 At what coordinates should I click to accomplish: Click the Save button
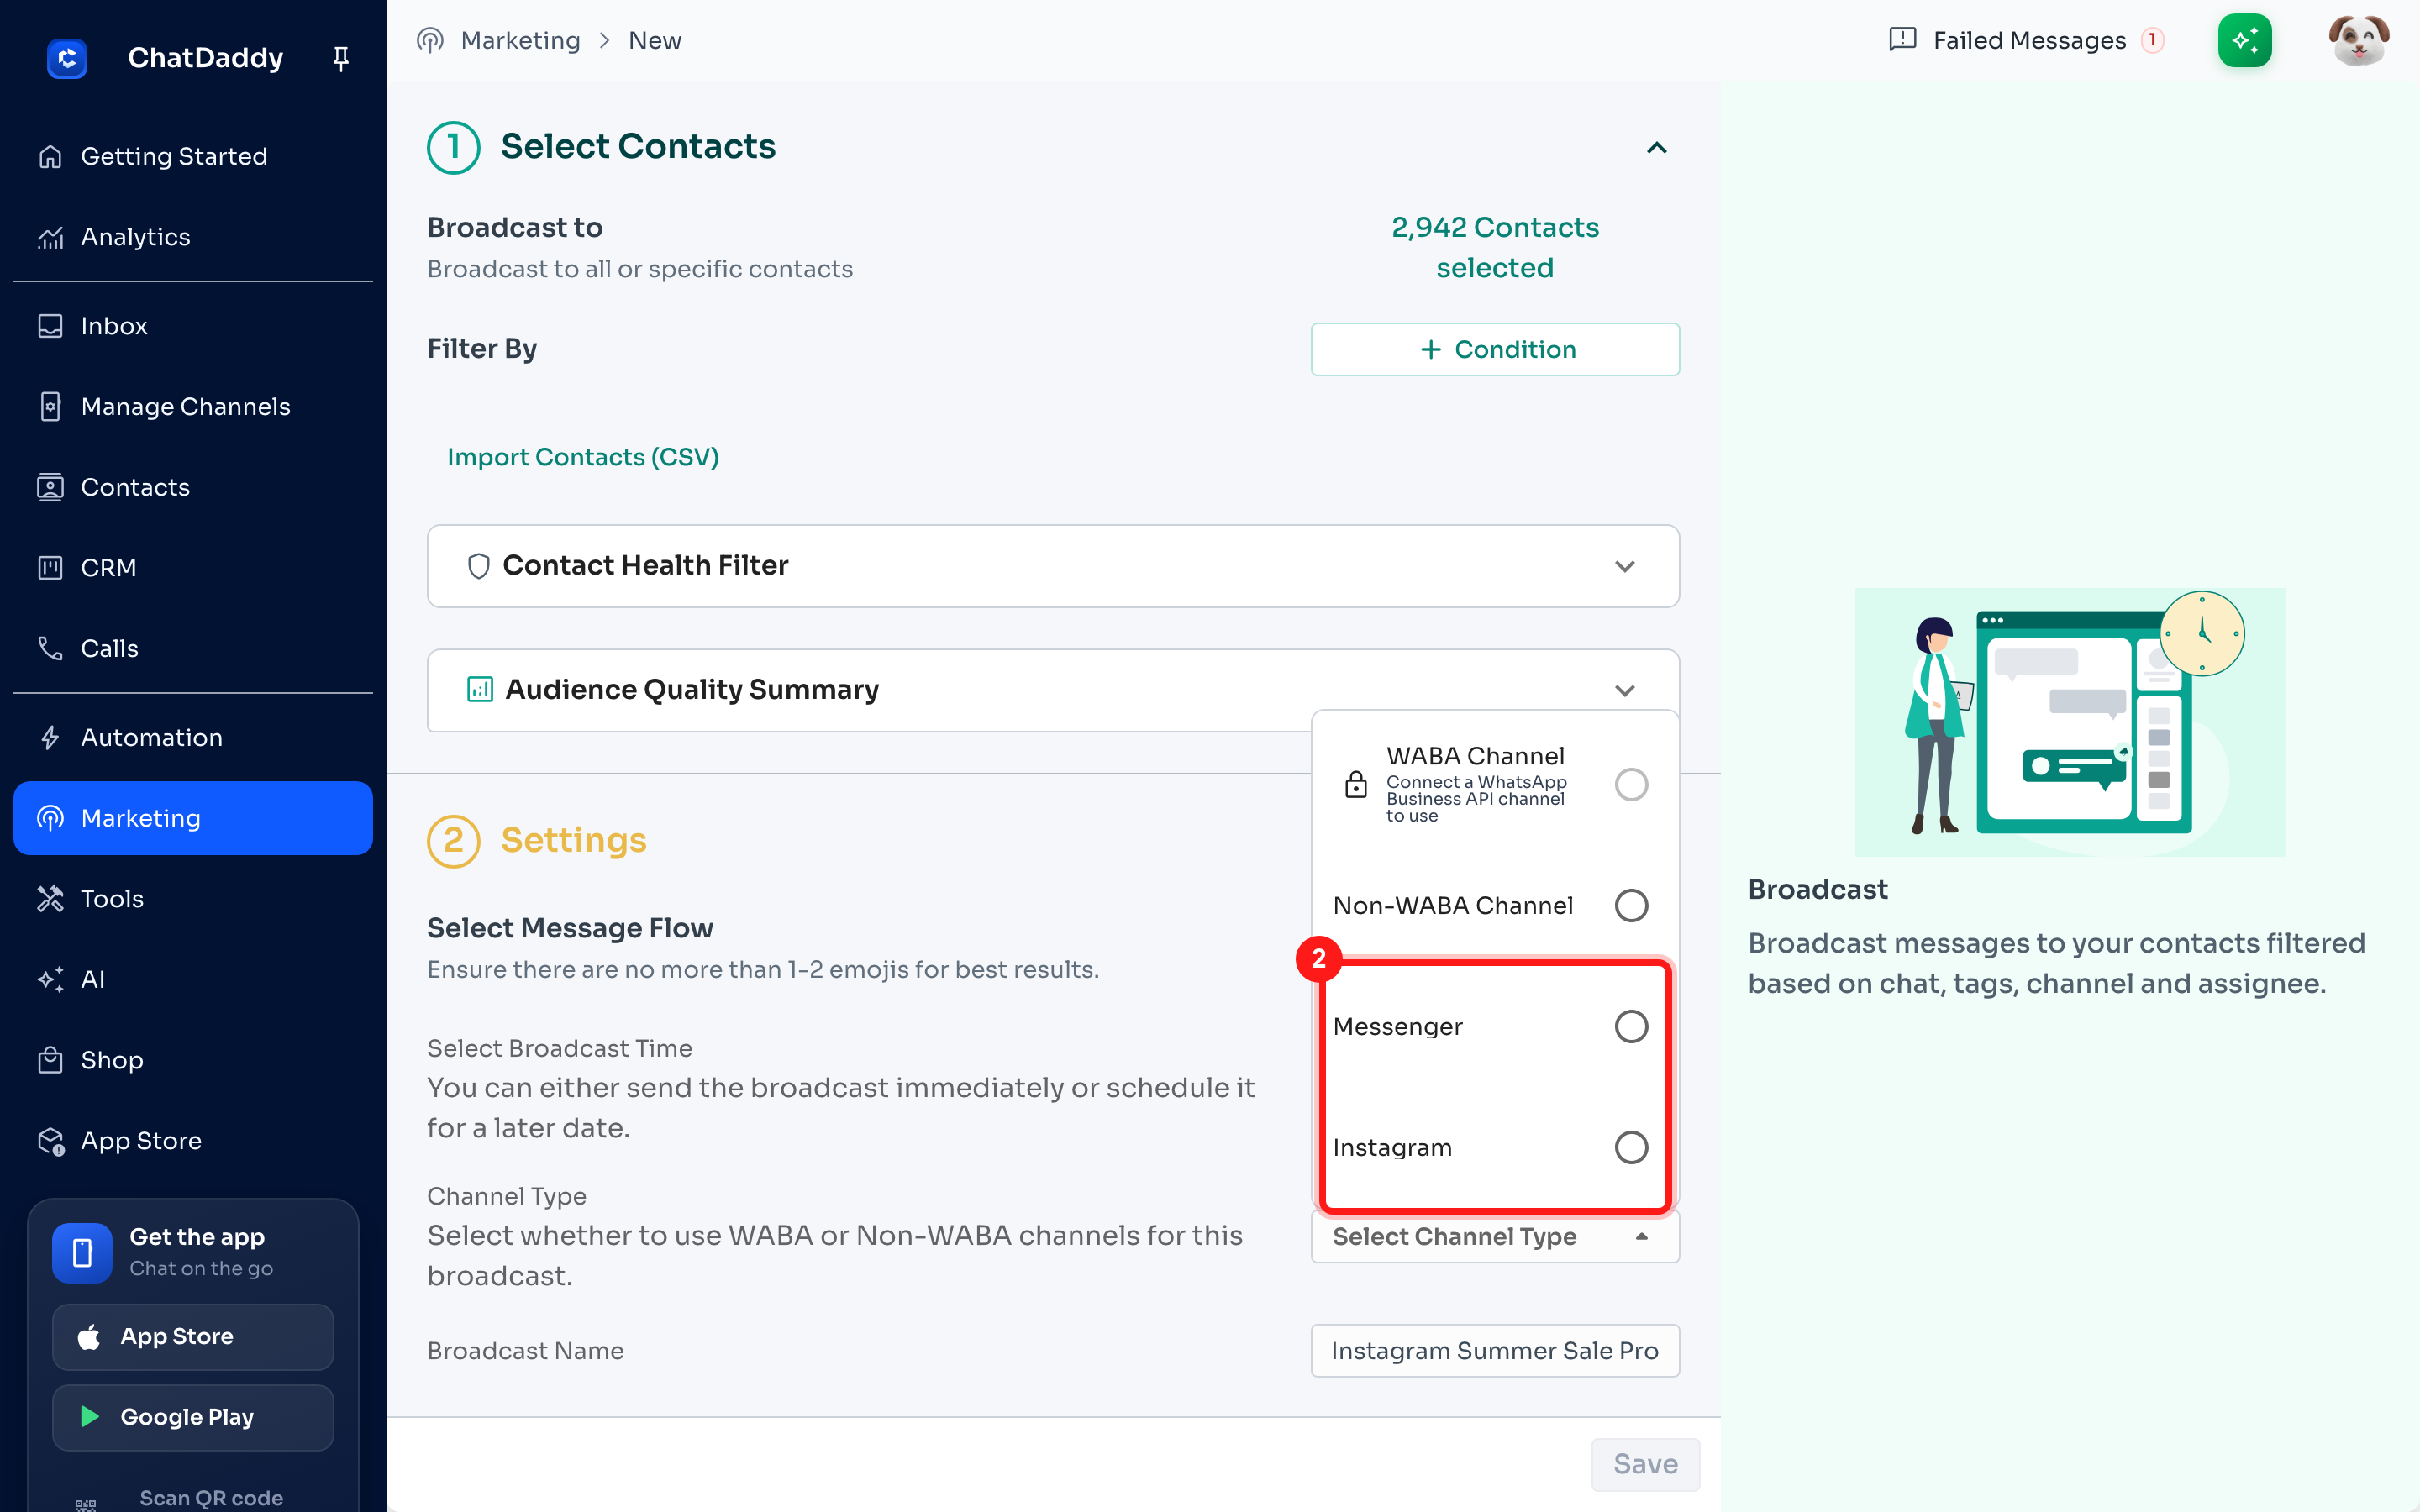click(1645, 1464)
